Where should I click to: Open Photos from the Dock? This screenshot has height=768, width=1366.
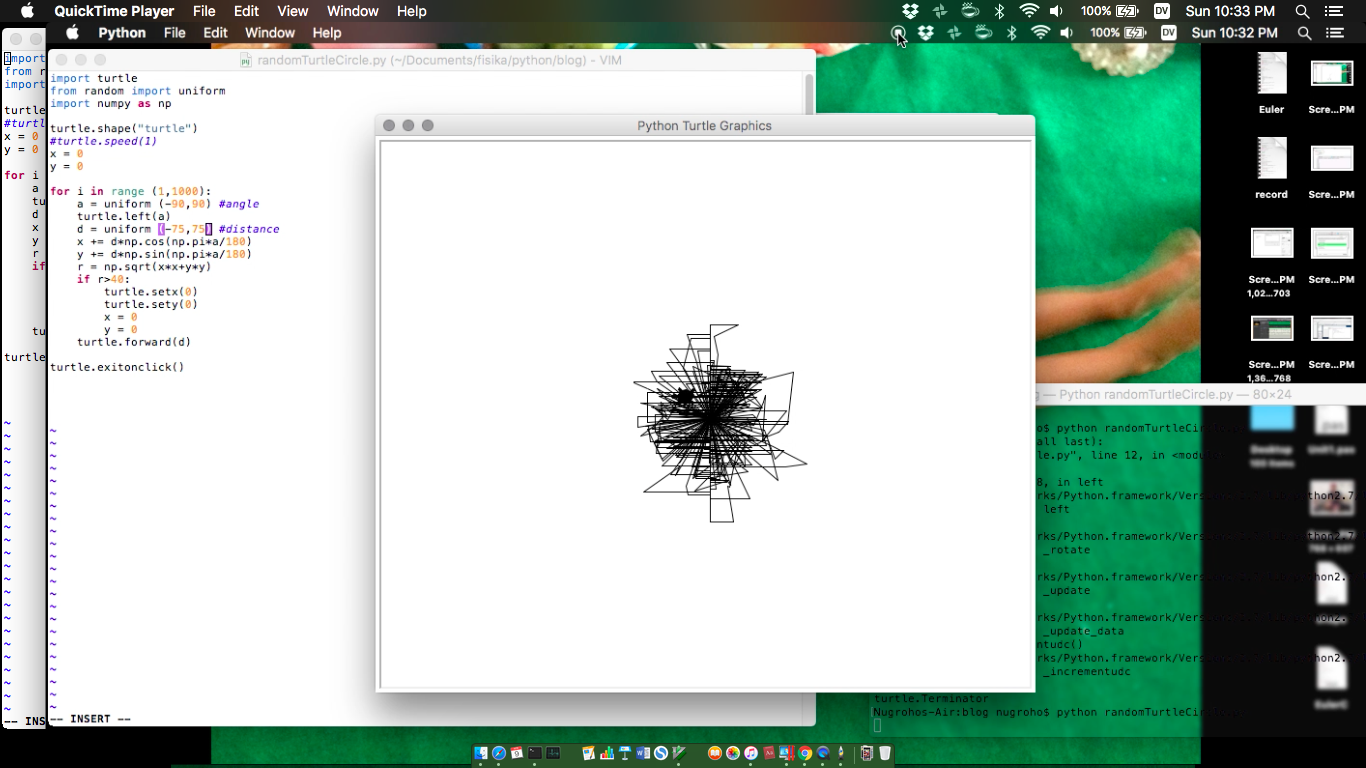pyautogui.click(x=733, y=753)
